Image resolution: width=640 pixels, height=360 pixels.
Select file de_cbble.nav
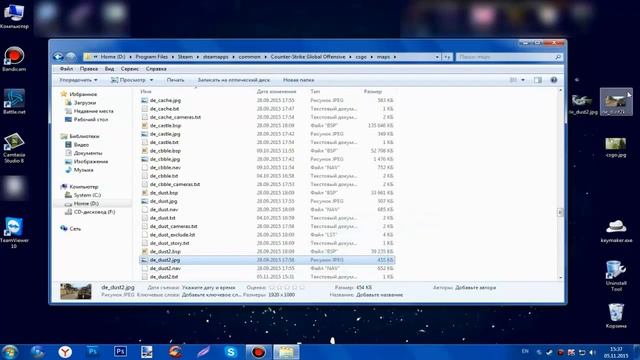(x=165, y=167)
